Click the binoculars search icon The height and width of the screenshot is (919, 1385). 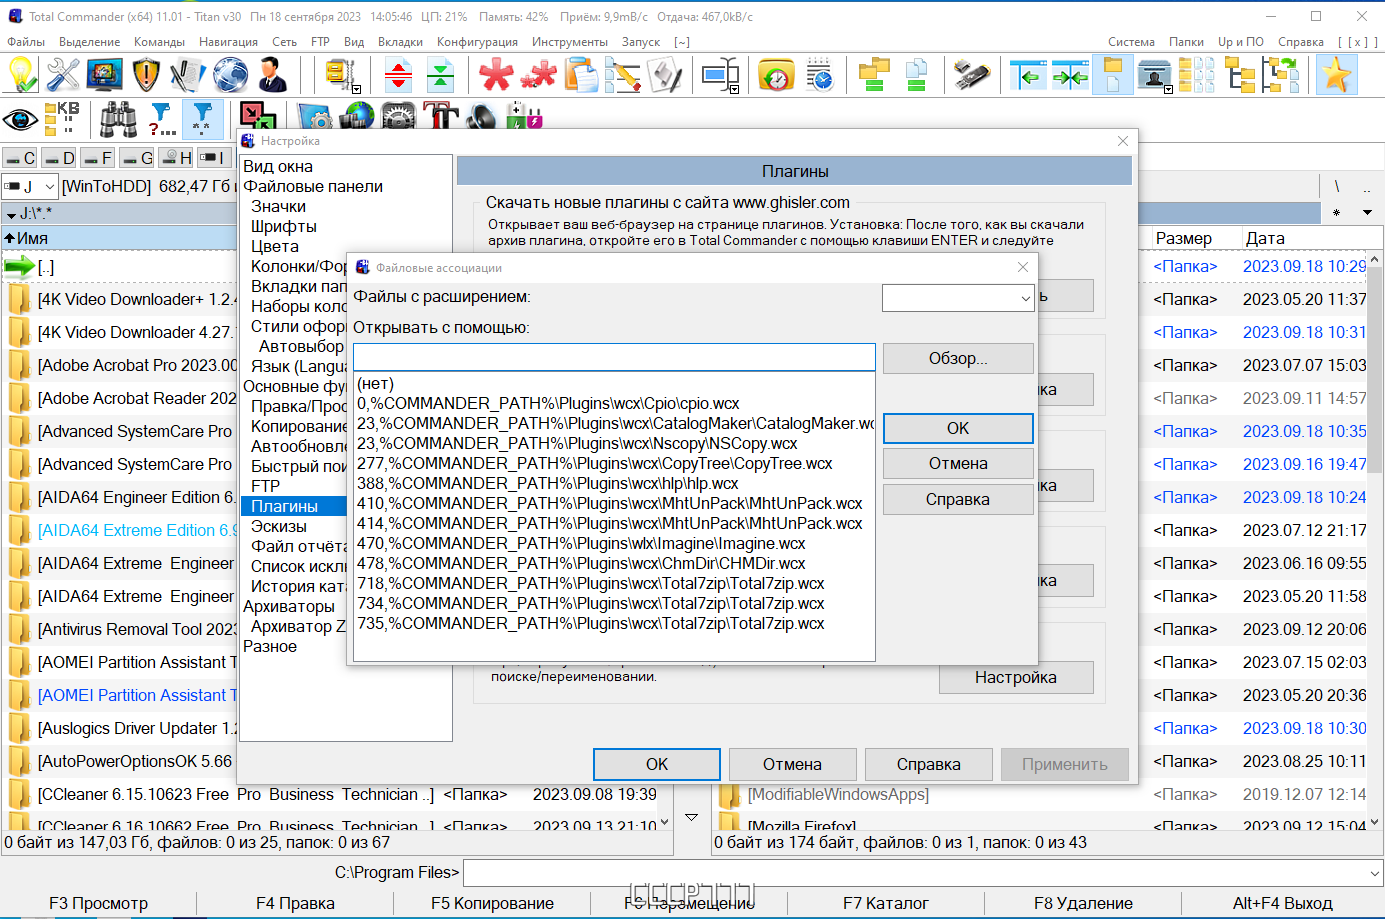pos(118,120)
